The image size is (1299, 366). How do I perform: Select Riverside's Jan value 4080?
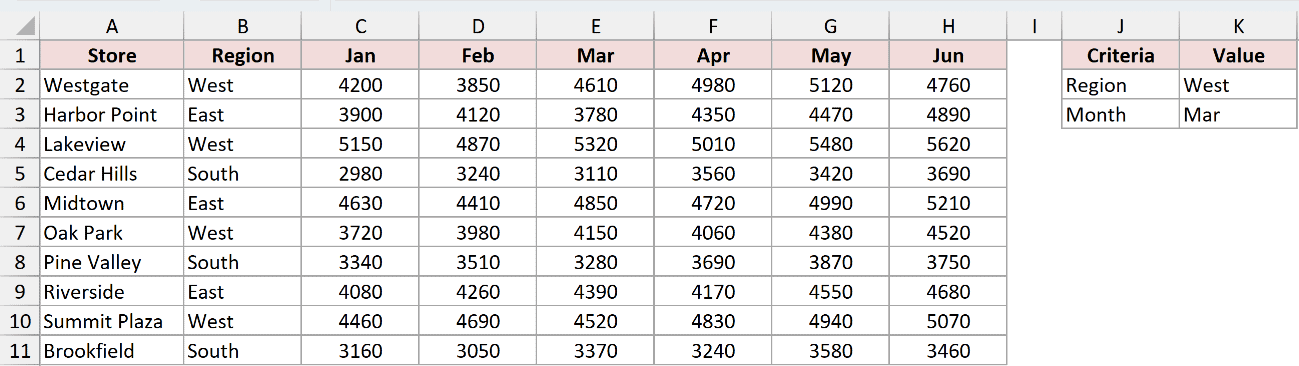coord(361,292)
